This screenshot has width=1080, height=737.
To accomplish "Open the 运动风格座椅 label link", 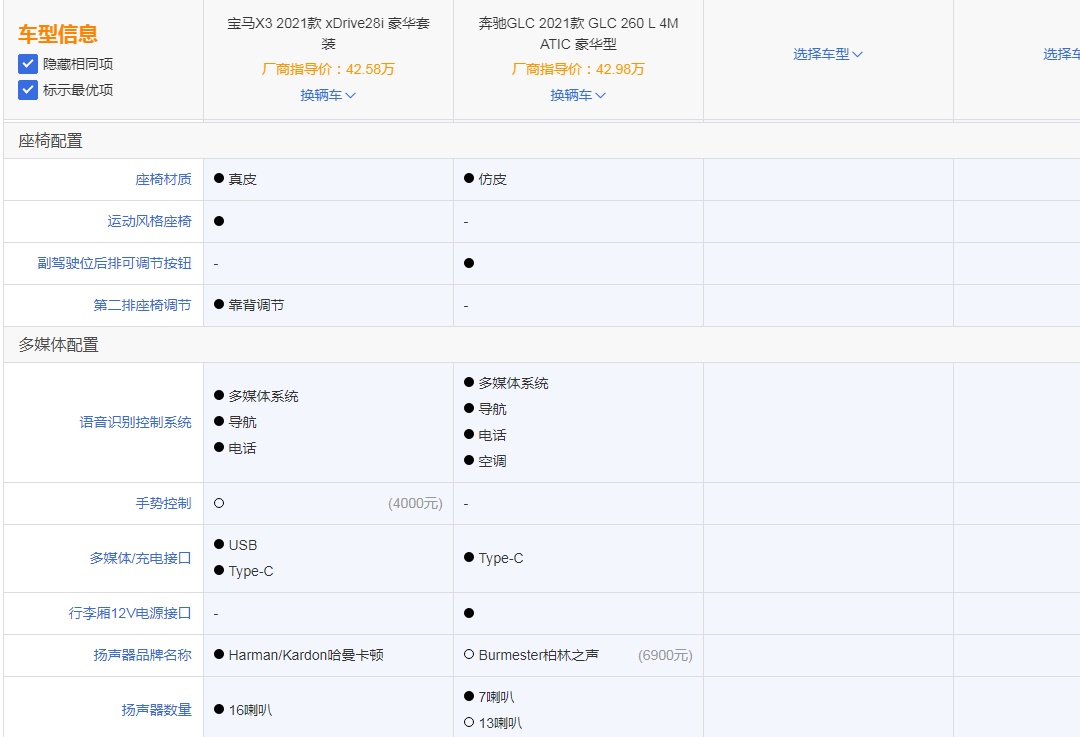I will (x=149, y=221).
